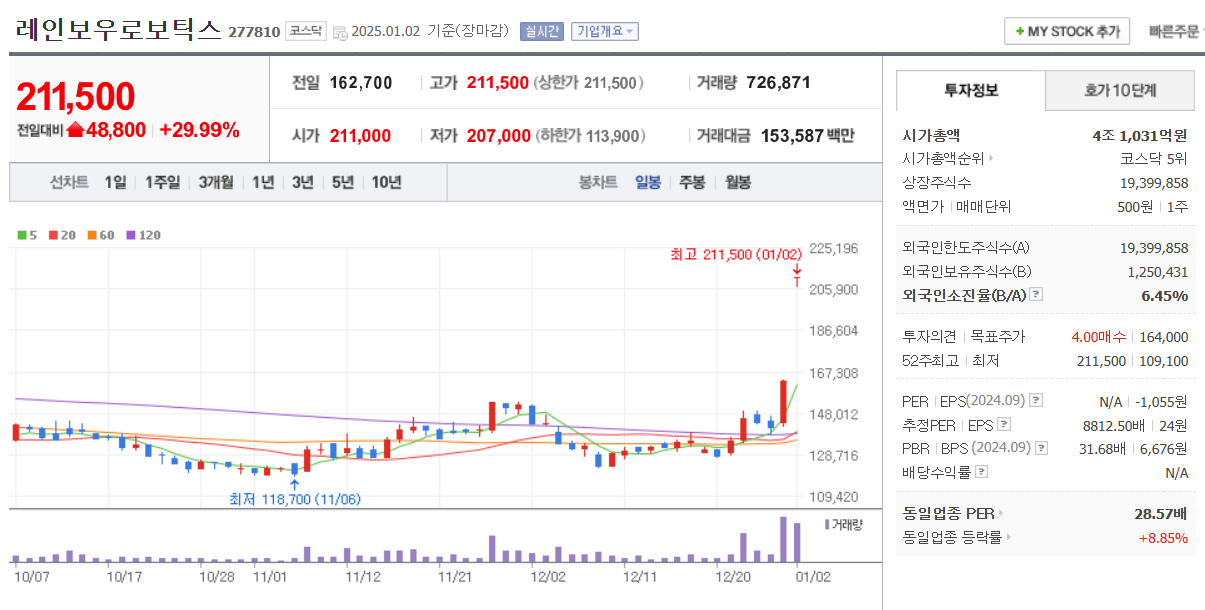Click 코스닥 5위 ranking value
This screenshot has width=1205, height=610.
[1154, 158]
